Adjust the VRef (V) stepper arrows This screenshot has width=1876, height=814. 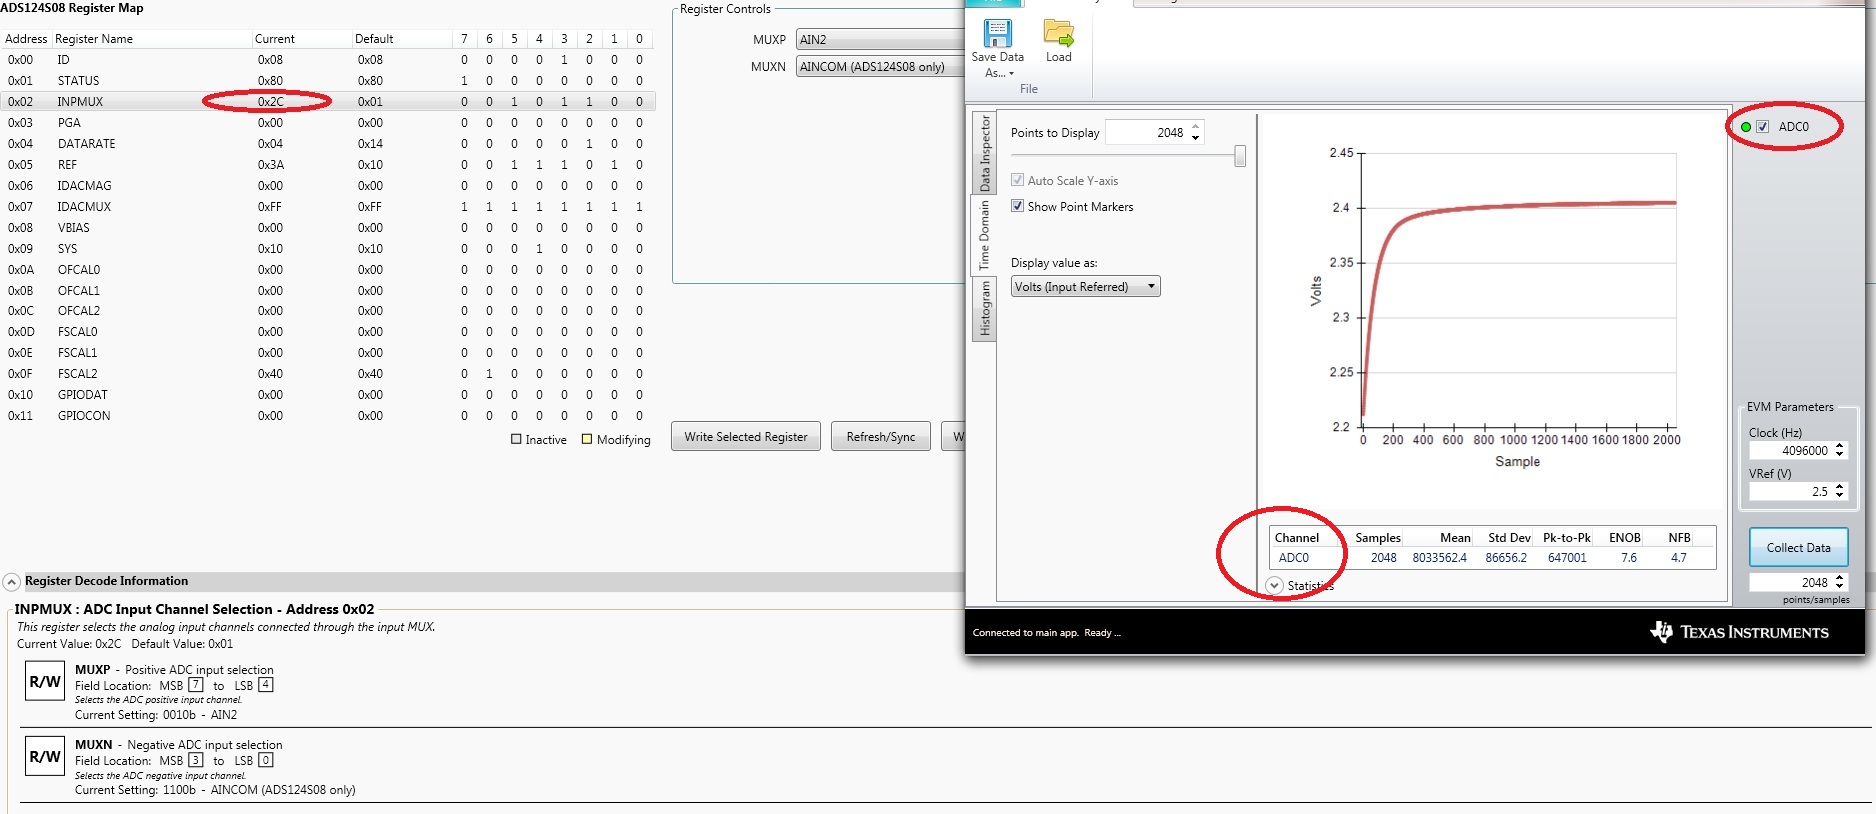pos(1840,491)
